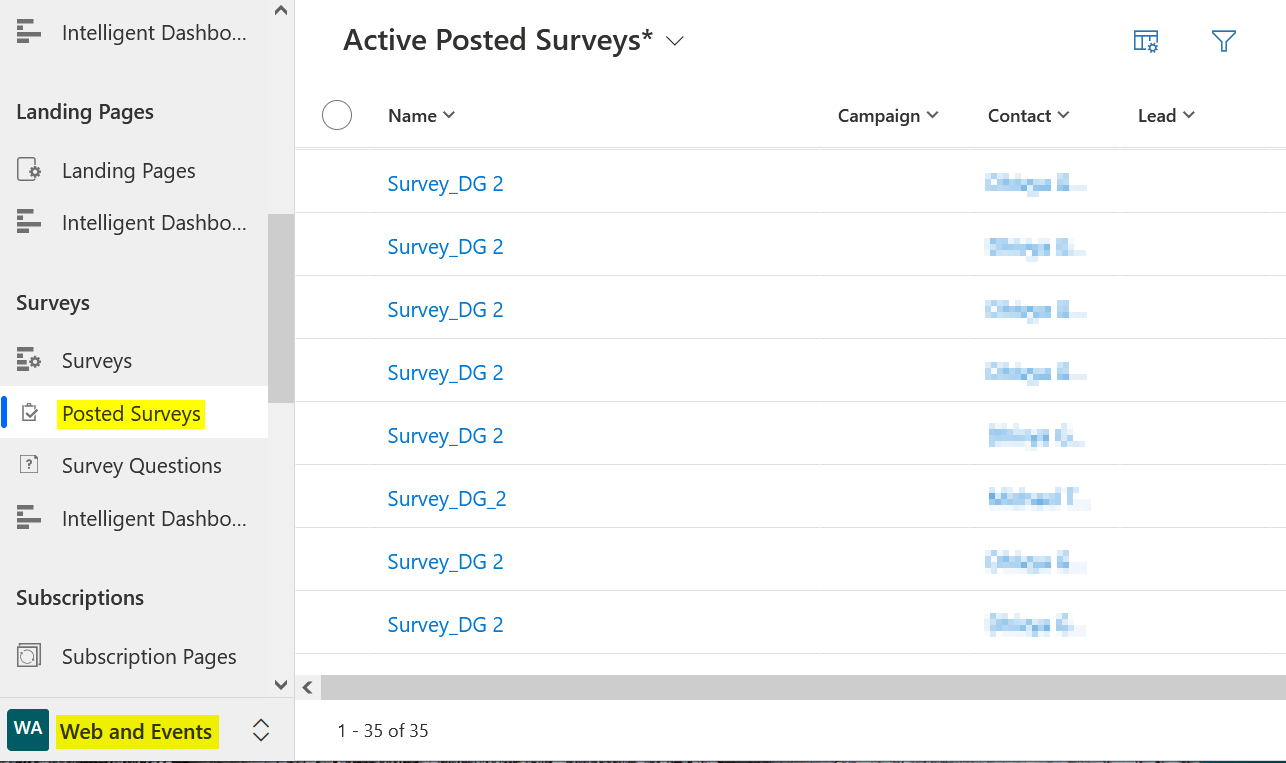Select all rows with the header circle

(x=337, y=114)
